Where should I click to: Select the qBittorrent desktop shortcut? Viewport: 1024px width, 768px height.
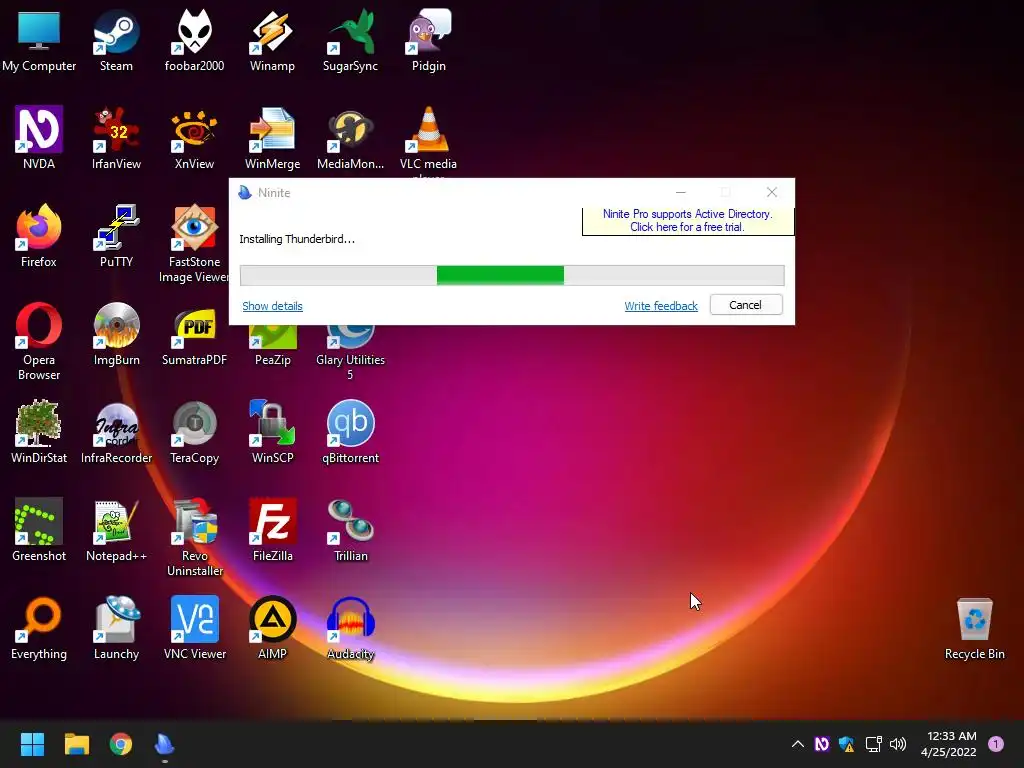click(350, 432)
